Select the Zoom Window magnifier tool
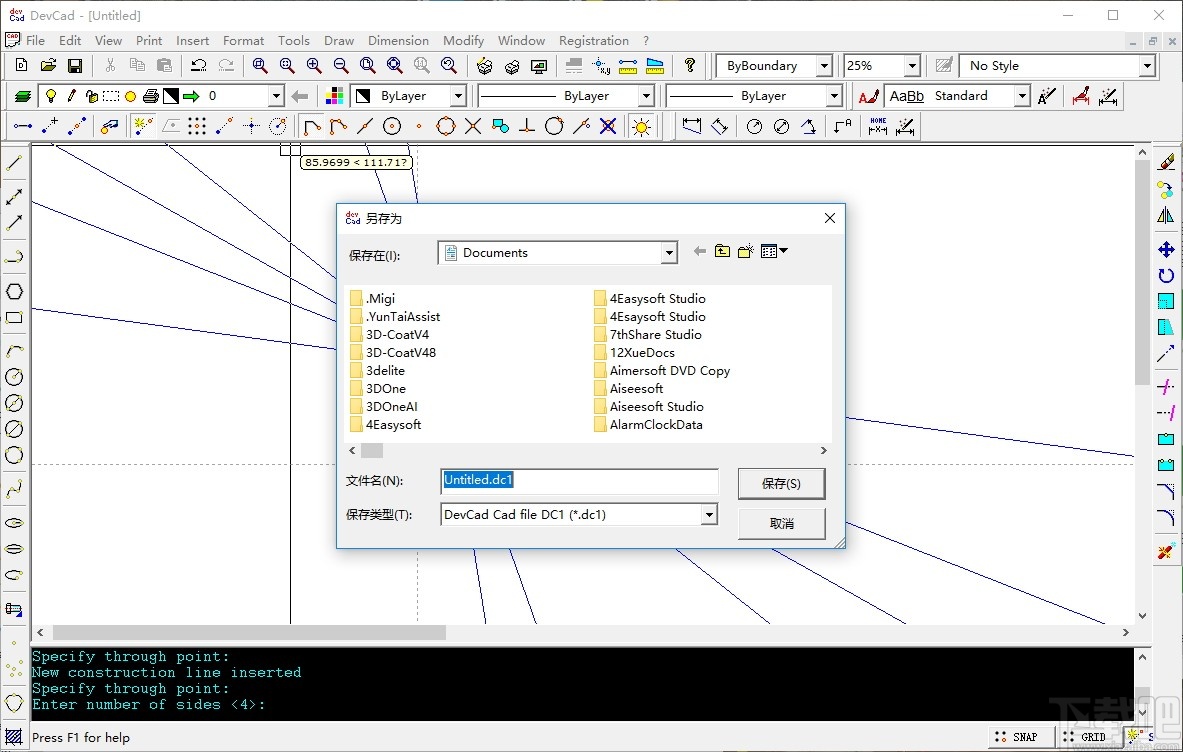Screen dimensions: 1183x752 pyautogui.click(x=260, y=65)
